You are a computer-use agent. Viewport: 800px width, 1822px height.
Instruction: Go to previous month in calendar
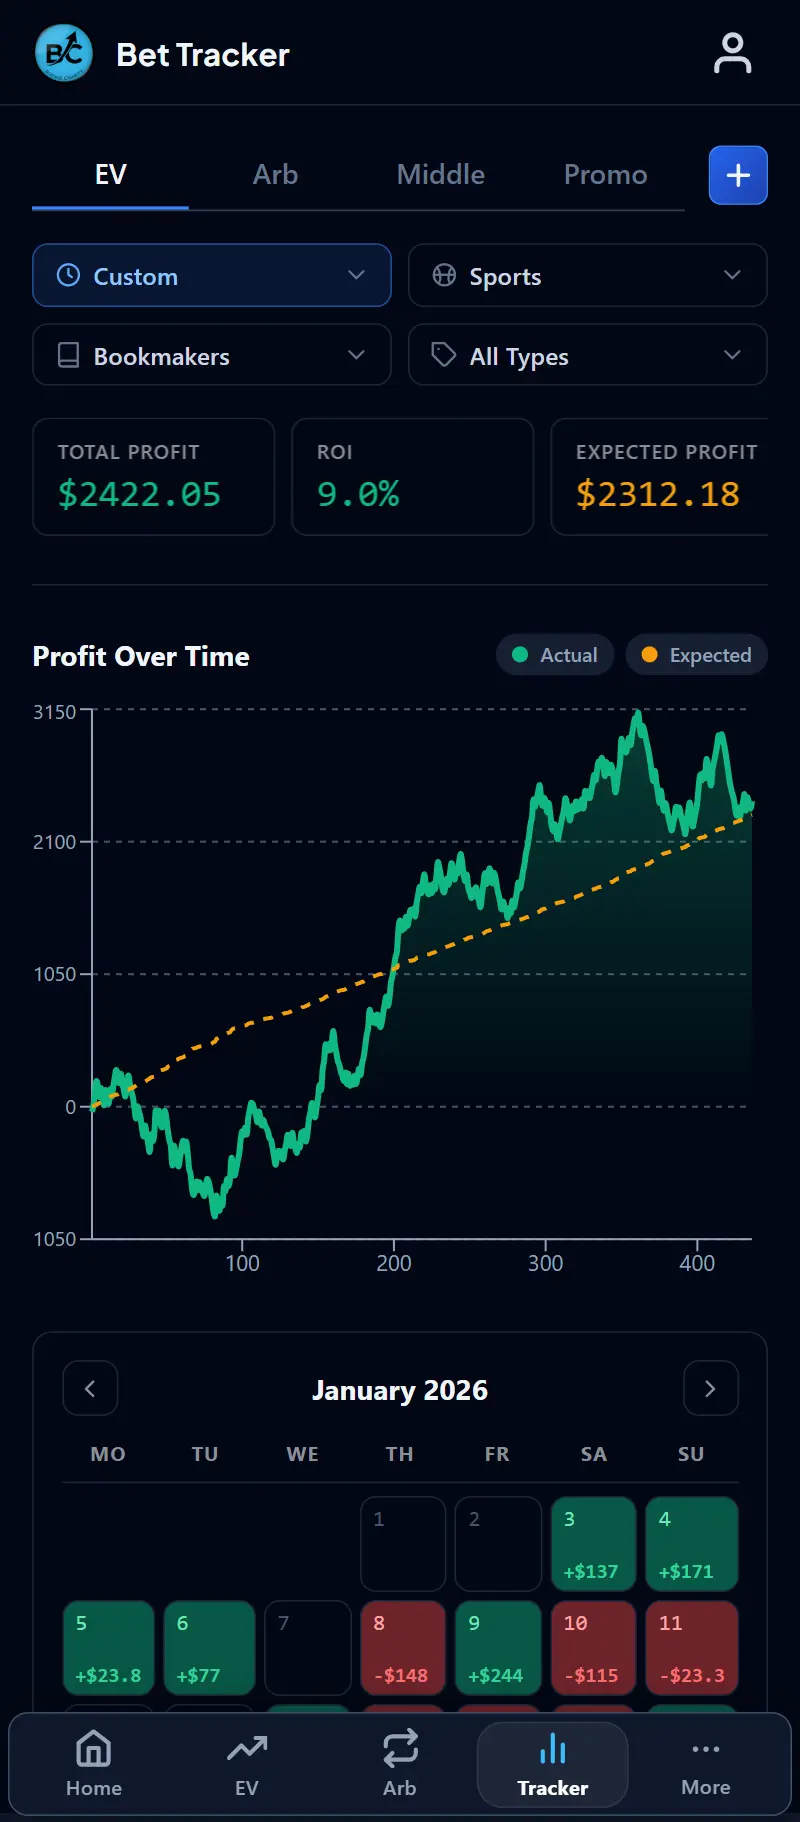pos(90,1388)
